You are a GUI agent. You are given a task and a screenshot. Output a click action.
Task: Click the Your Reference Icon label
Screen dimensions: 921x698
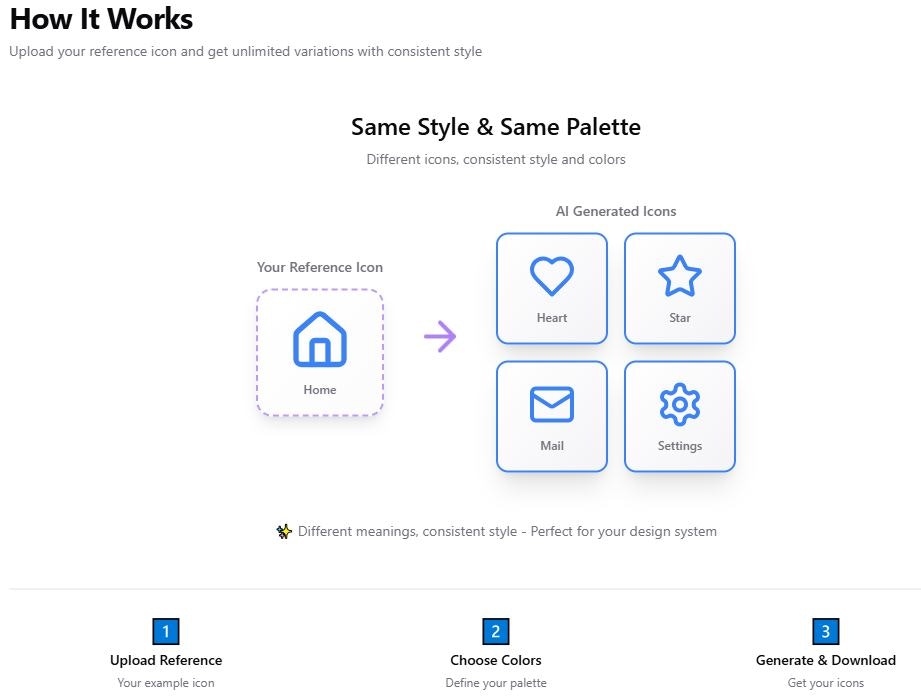pyautogui.click(x=319, y=267)
